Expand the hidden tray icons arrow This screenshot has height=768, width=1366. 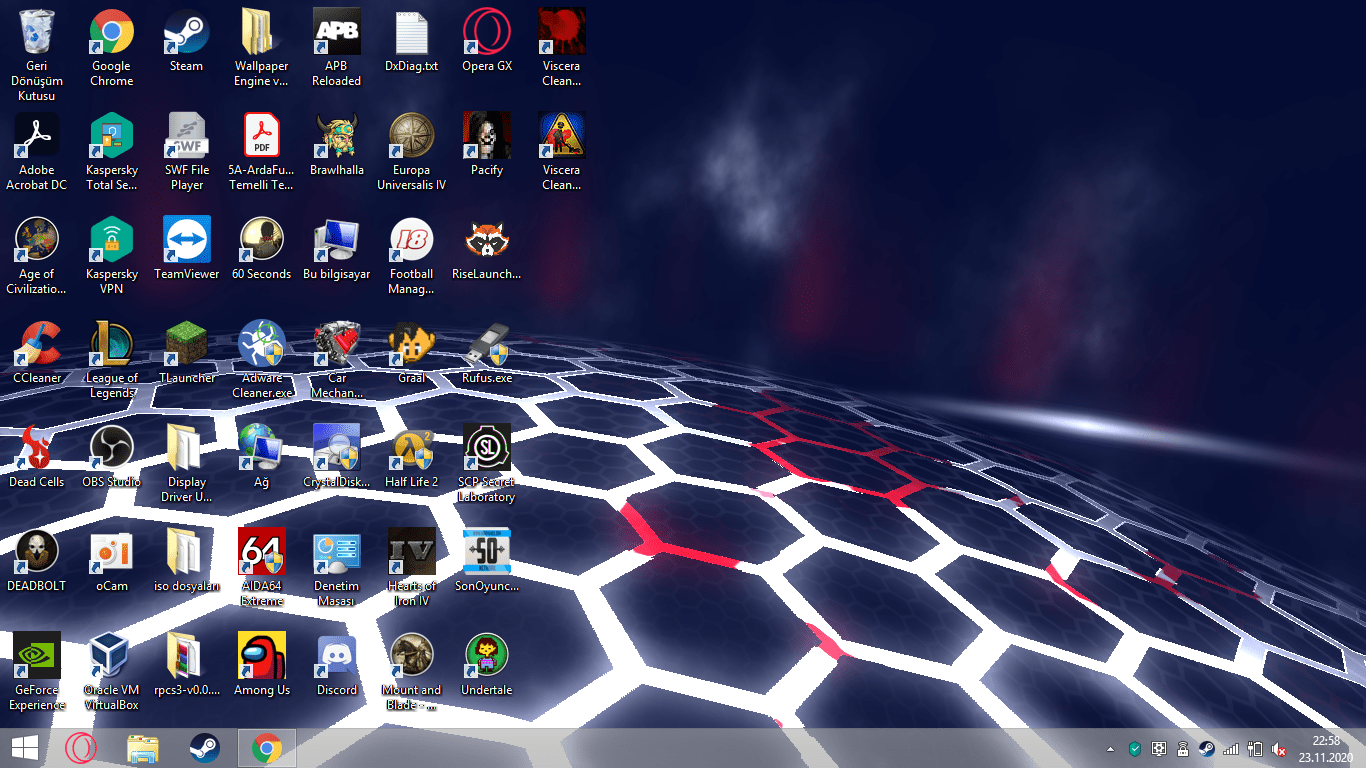tap(1110, 749)
